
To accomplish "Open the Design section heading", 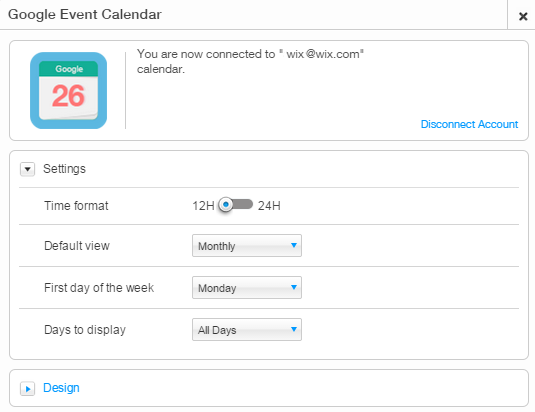I will click(61, 388).
